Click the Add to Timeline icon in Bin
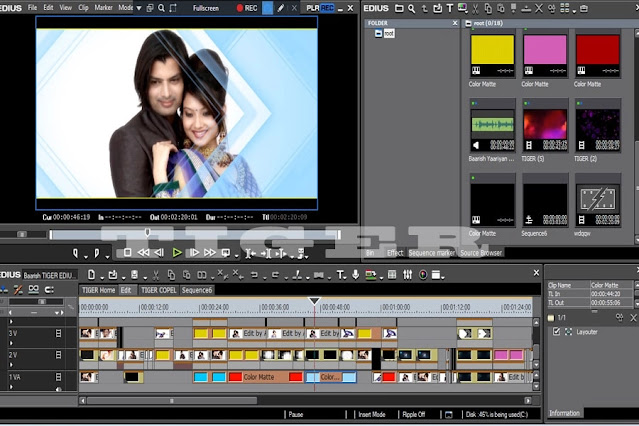The width and height of the screenshot is (639, 426). [x=526, y=8]
